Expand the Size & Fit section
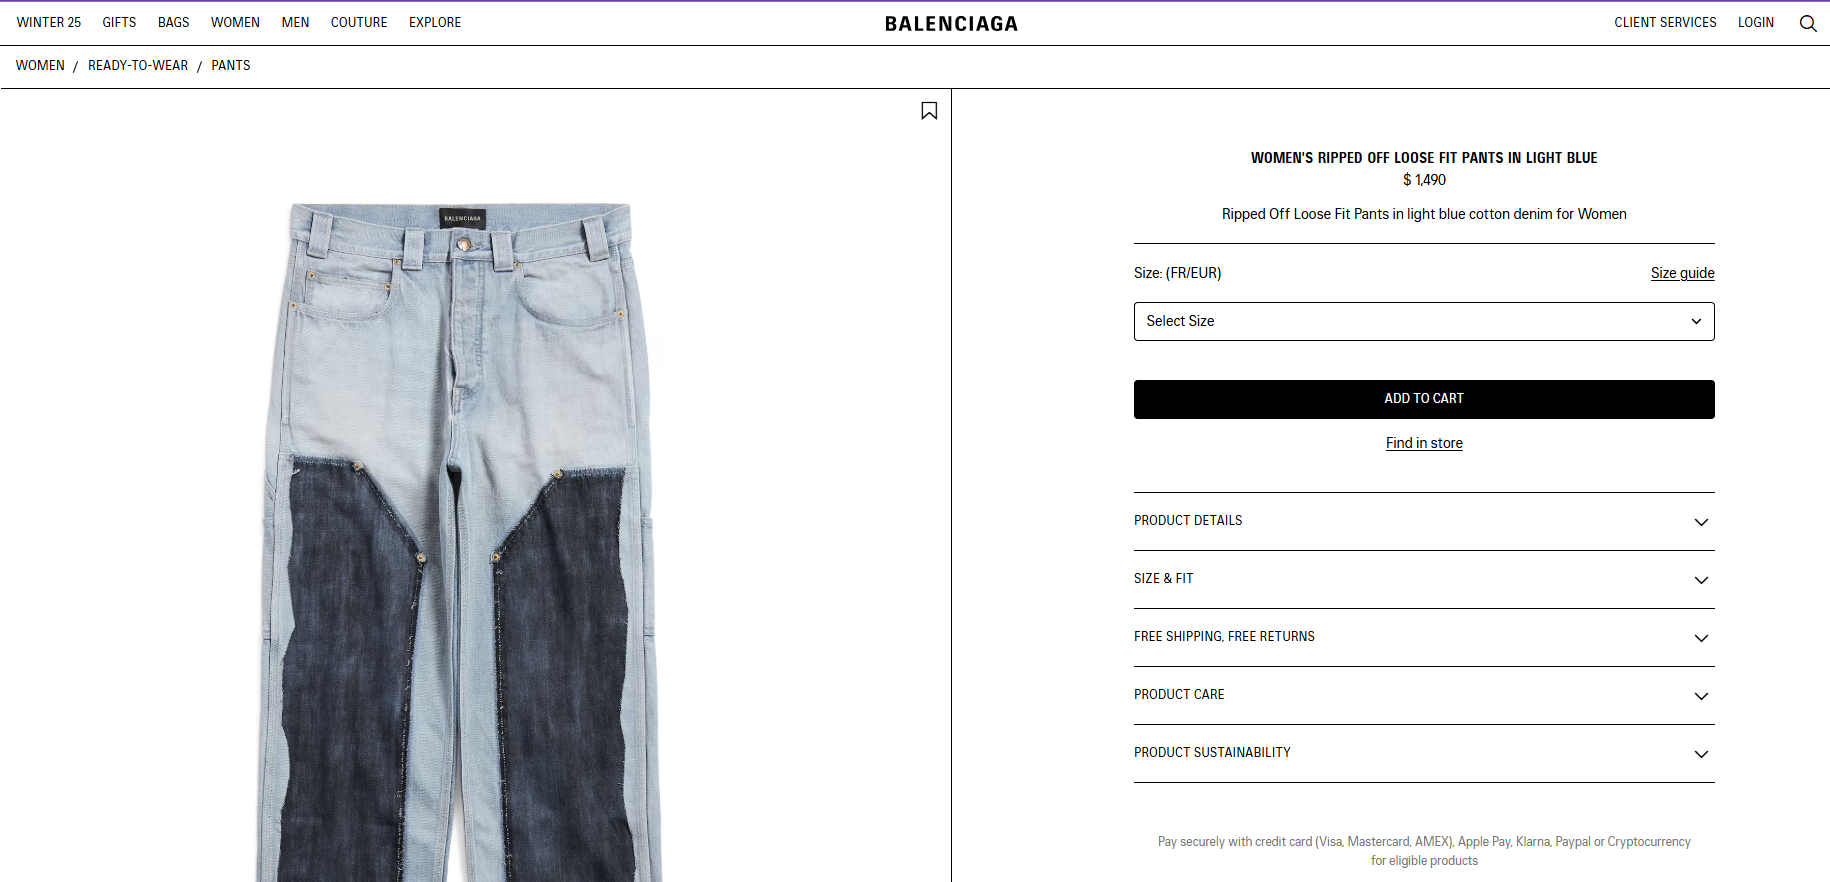The image size is (1830, 882). [1424, 579]
